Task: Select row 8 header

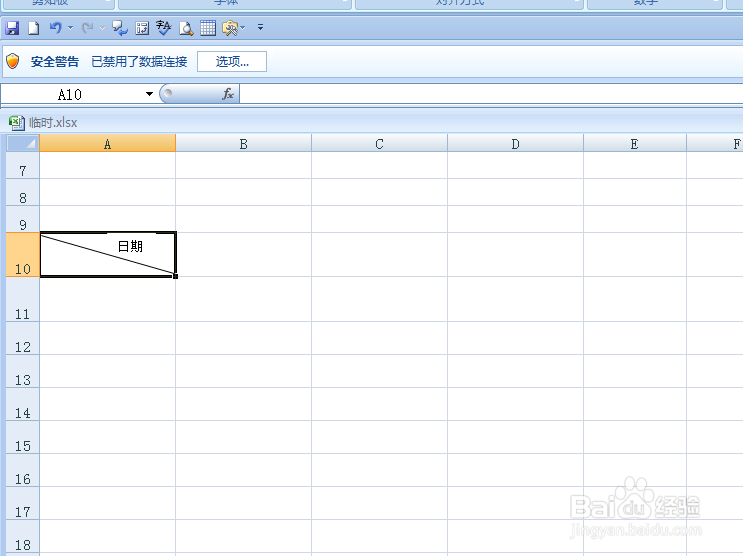Action: click(x=23, y=192)
